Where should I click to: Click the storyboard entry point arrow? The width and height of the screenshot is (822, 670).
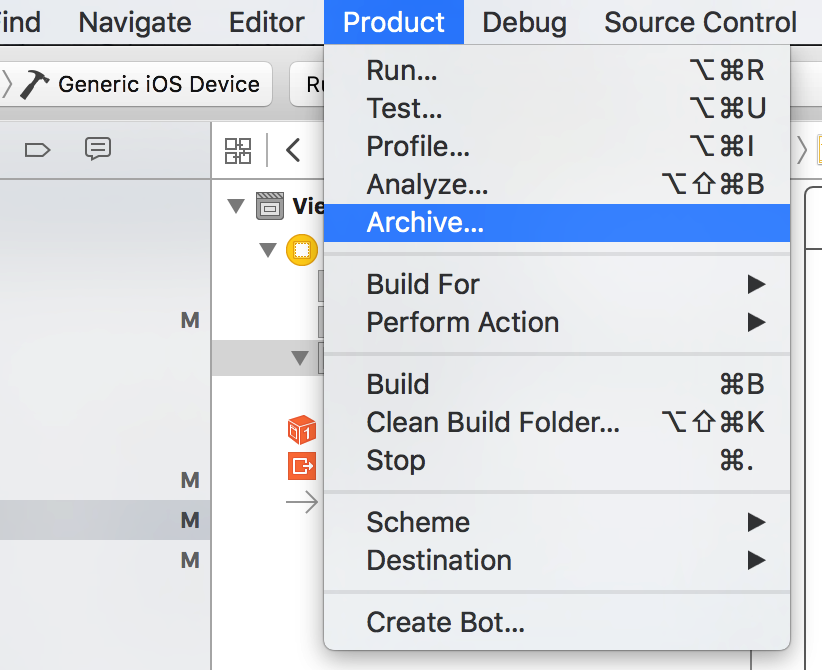point(302,502)
